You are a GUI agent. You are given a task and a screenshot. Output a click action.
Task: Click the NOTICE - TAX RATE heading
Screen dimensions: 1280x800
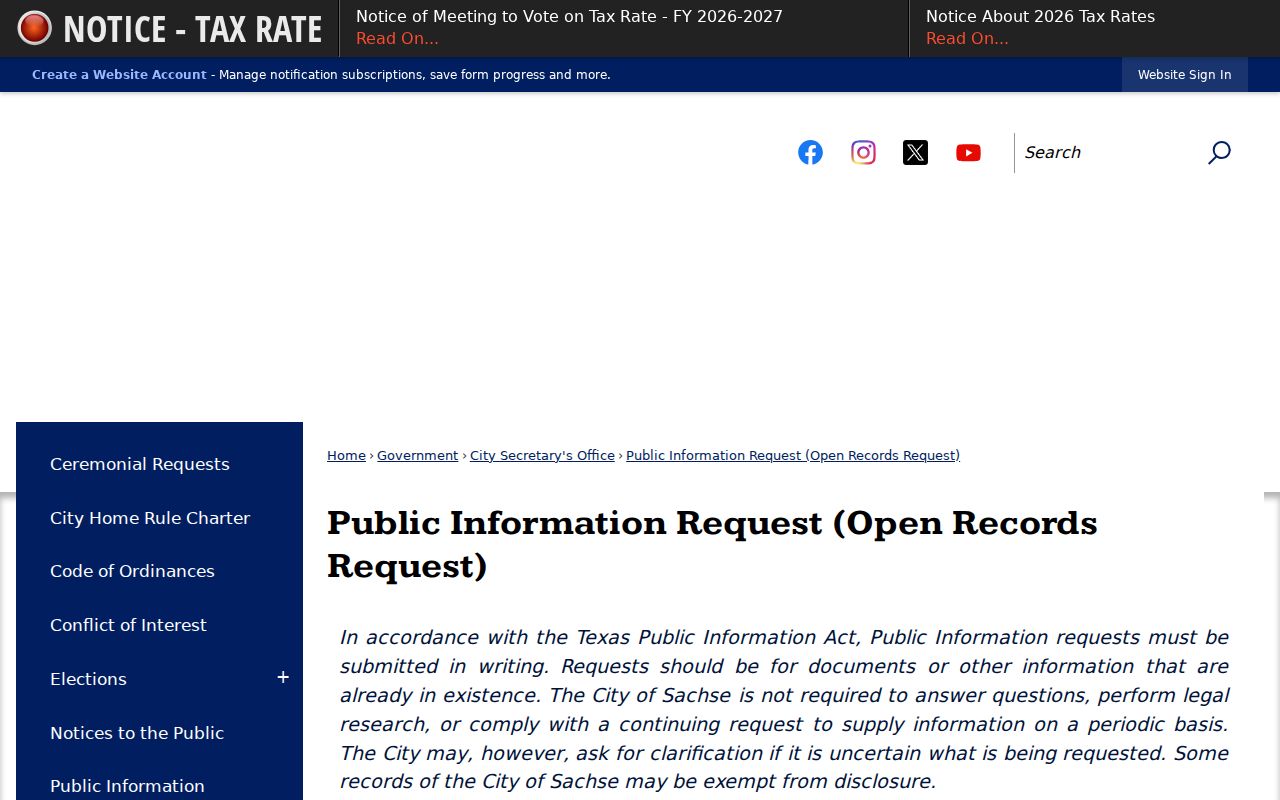tap(192, 29)
